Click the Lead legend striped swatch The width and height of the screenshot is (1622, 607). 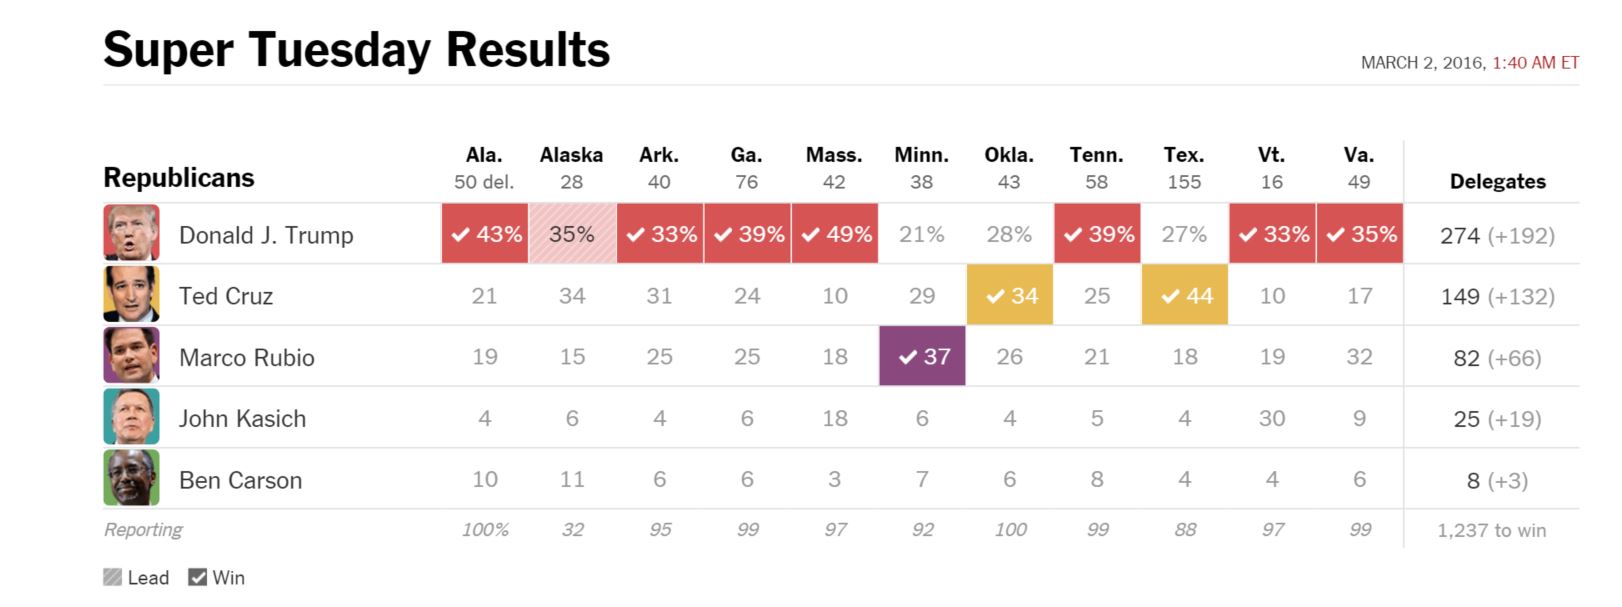coord(113,577)
